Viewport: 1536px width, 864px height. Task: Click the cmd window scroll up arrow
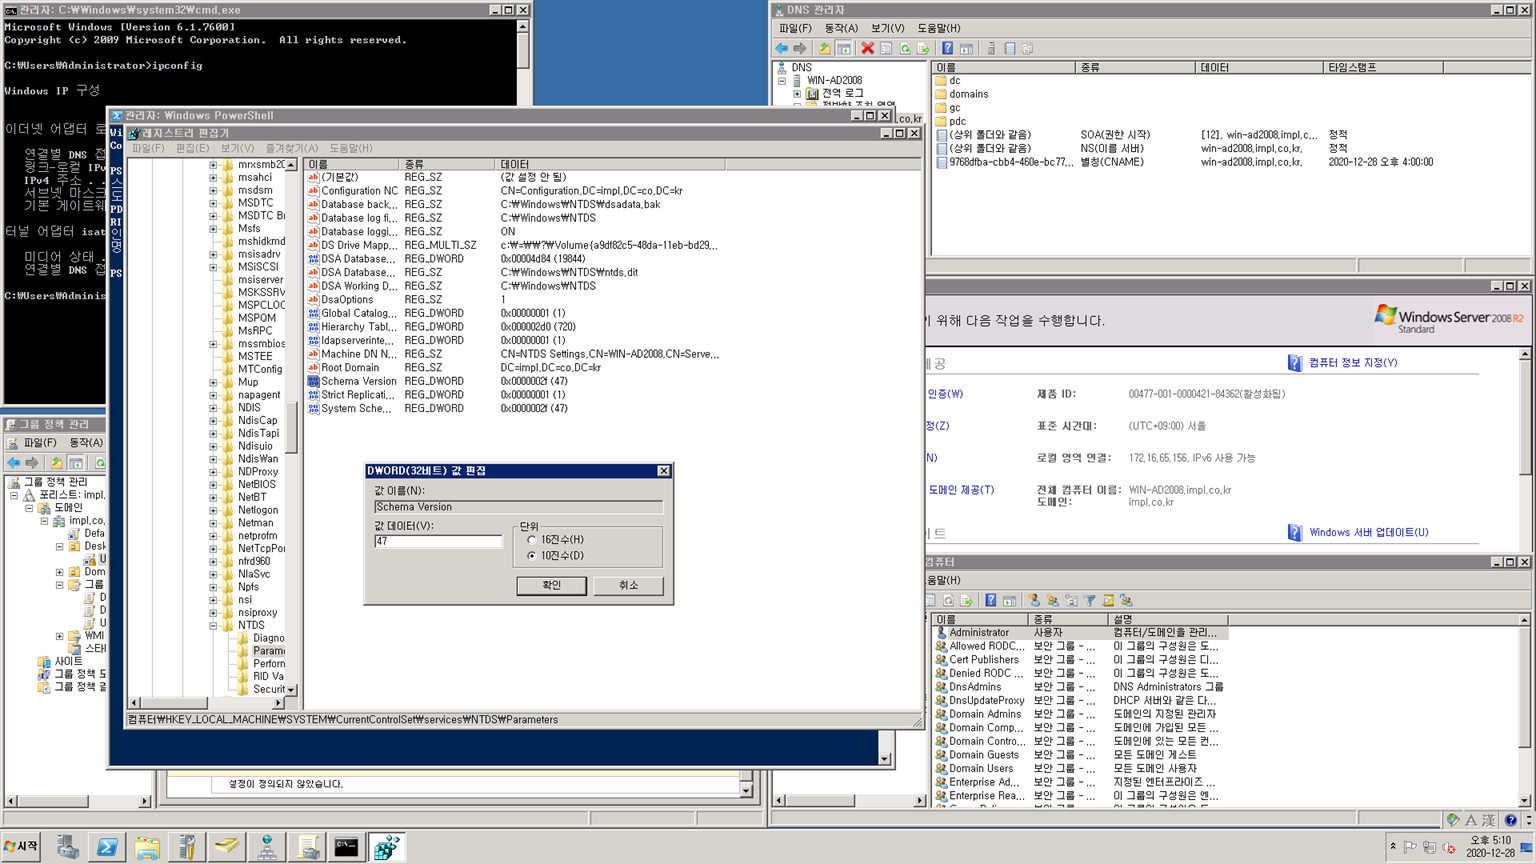pos(522,27)
